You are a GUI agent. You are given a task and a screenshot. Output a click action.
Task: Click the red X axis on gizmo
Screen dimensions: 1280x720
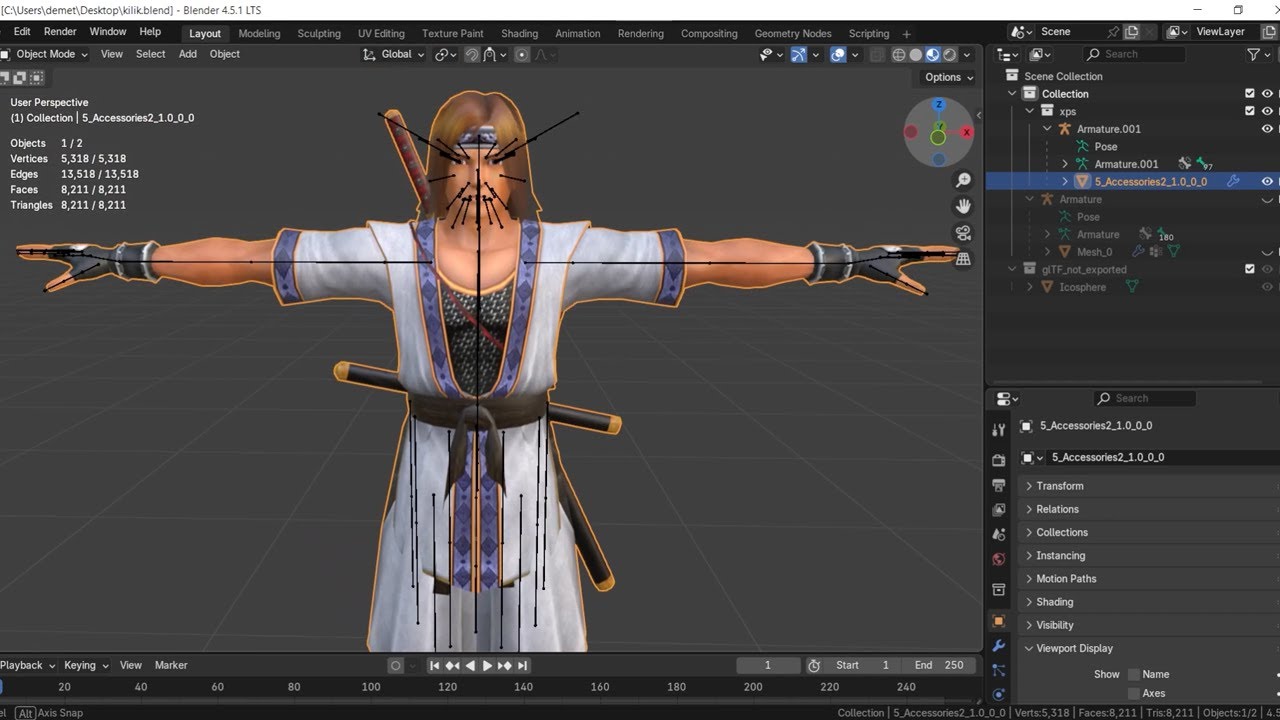[x=967, y=132]
